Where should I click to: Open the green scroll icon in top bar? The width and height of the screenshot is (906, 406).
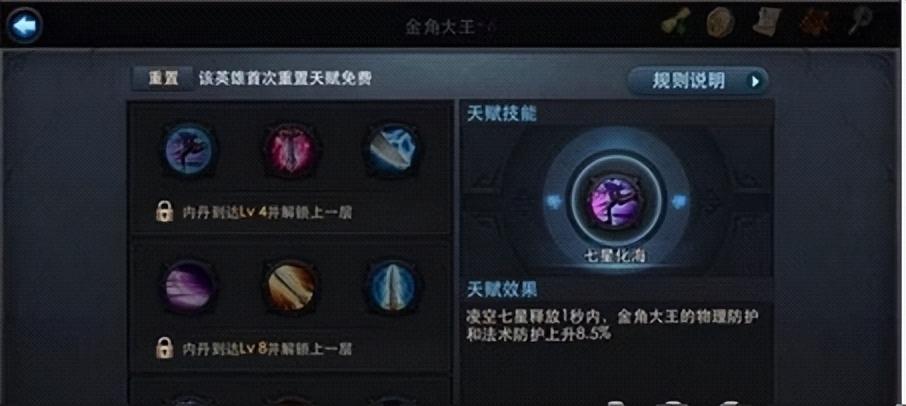coord(677,23)
